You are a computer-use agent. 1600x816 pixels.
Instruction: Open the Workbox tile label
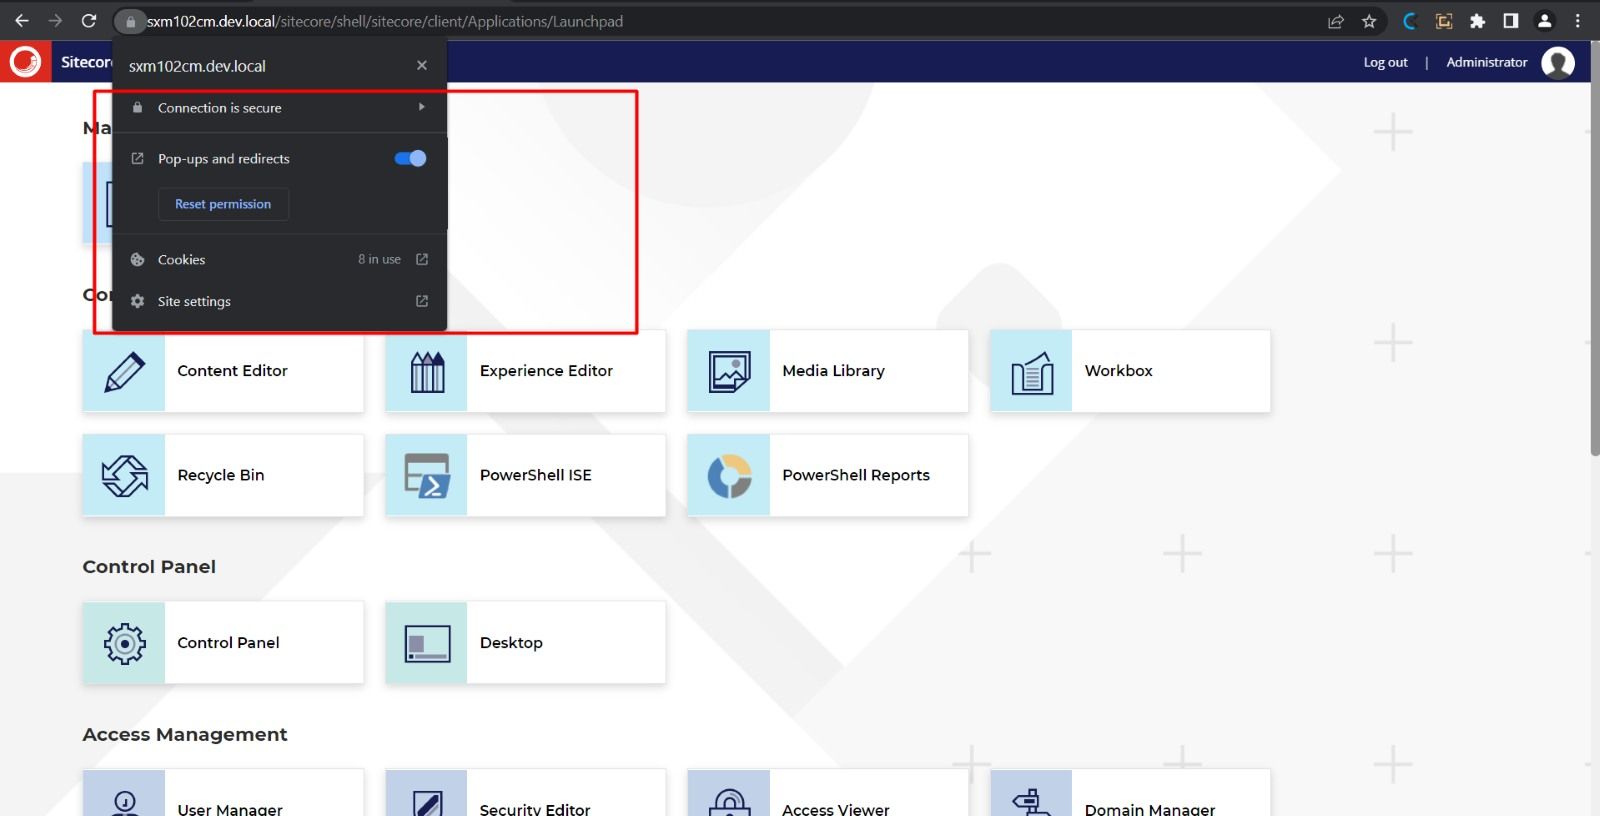click(1118, 371)
